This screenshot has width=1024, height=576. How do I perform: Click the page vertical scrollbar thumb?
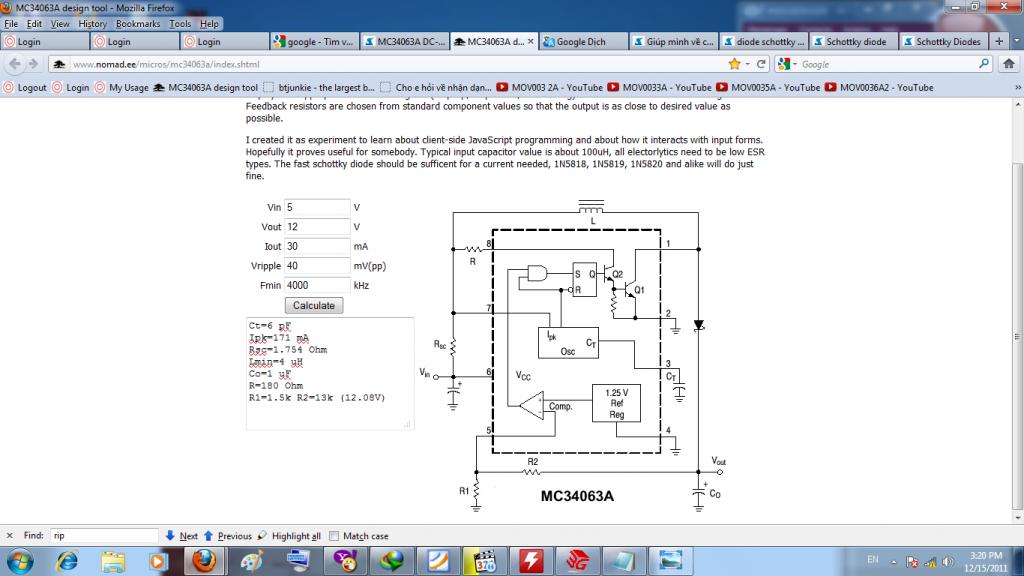pos(1017,336)
